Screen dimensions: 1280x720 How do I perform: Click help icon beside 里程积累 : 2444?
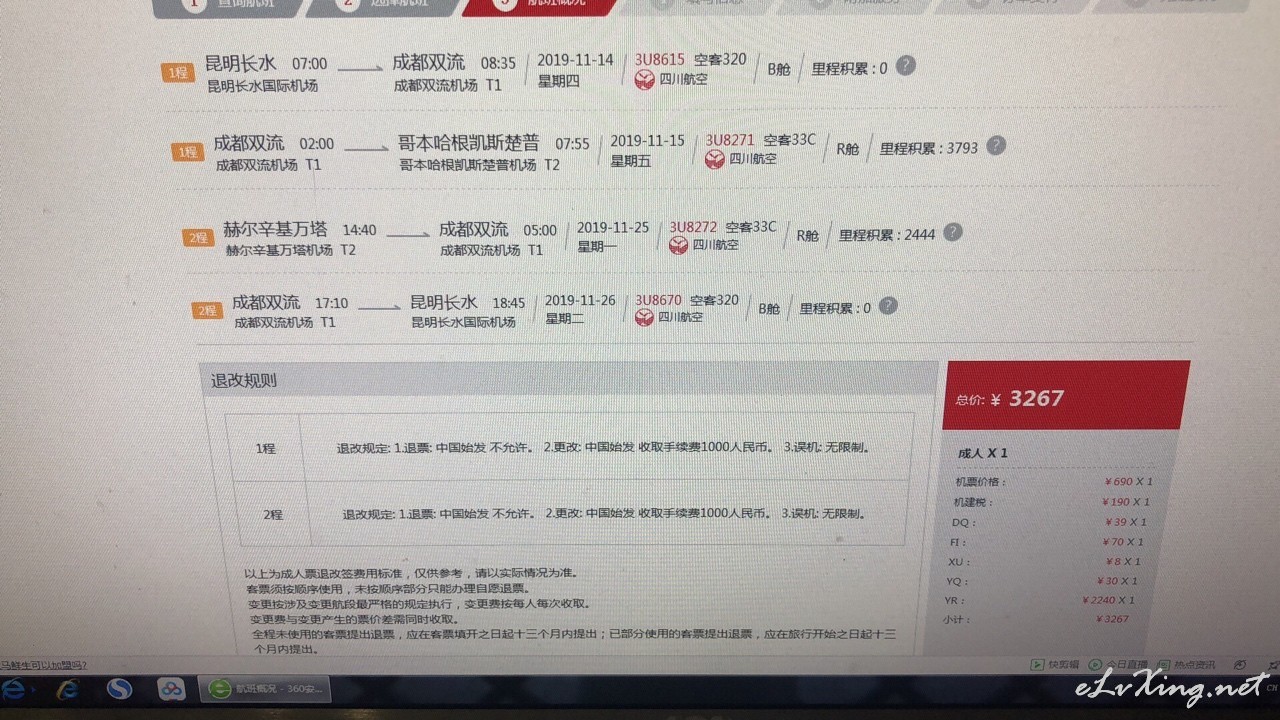(x=953, y=232)
